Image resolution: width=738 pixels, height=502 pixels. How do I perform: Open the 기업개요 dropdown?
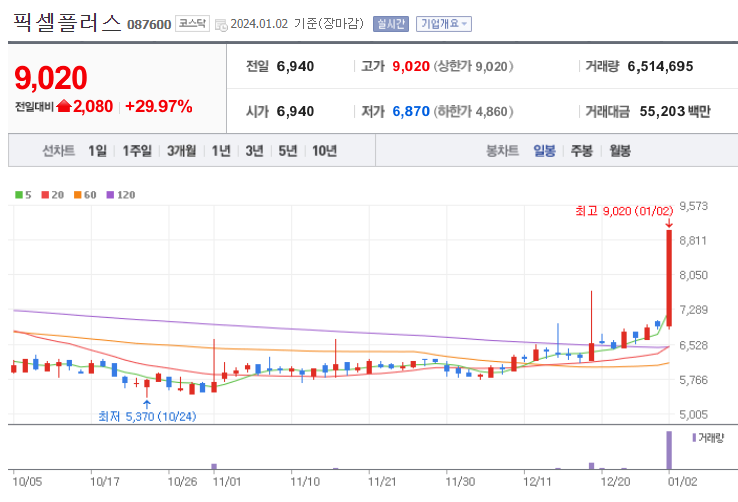click(444, 24)
